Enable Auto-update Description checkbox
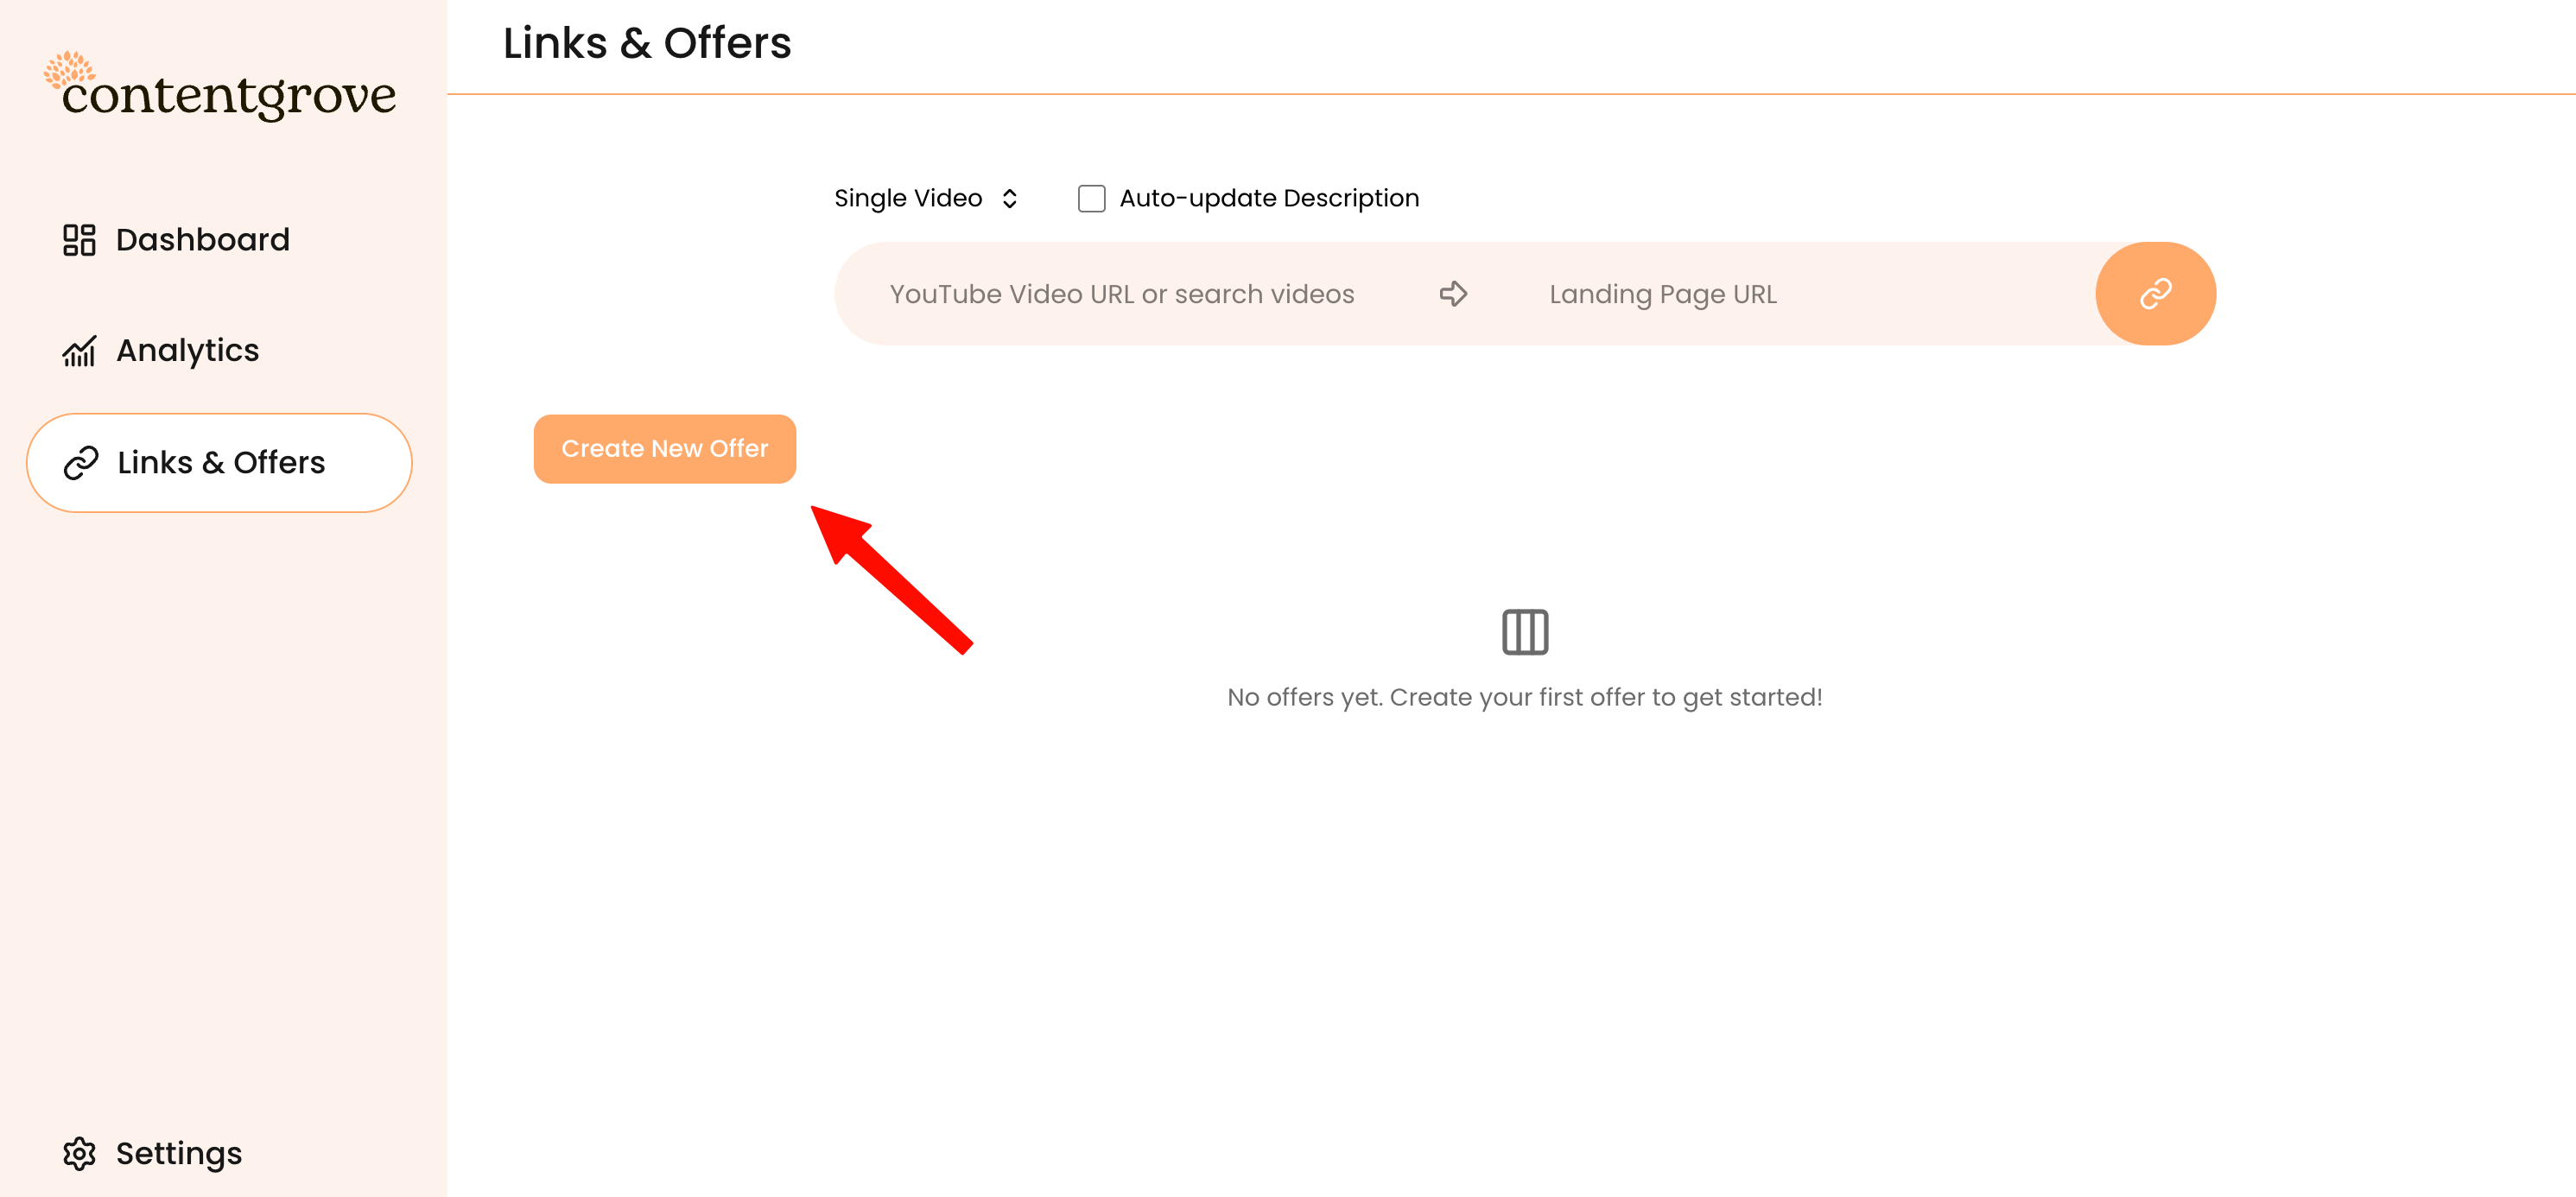The width and height of the screenshot is (2576, 1197). (1091, 198)
